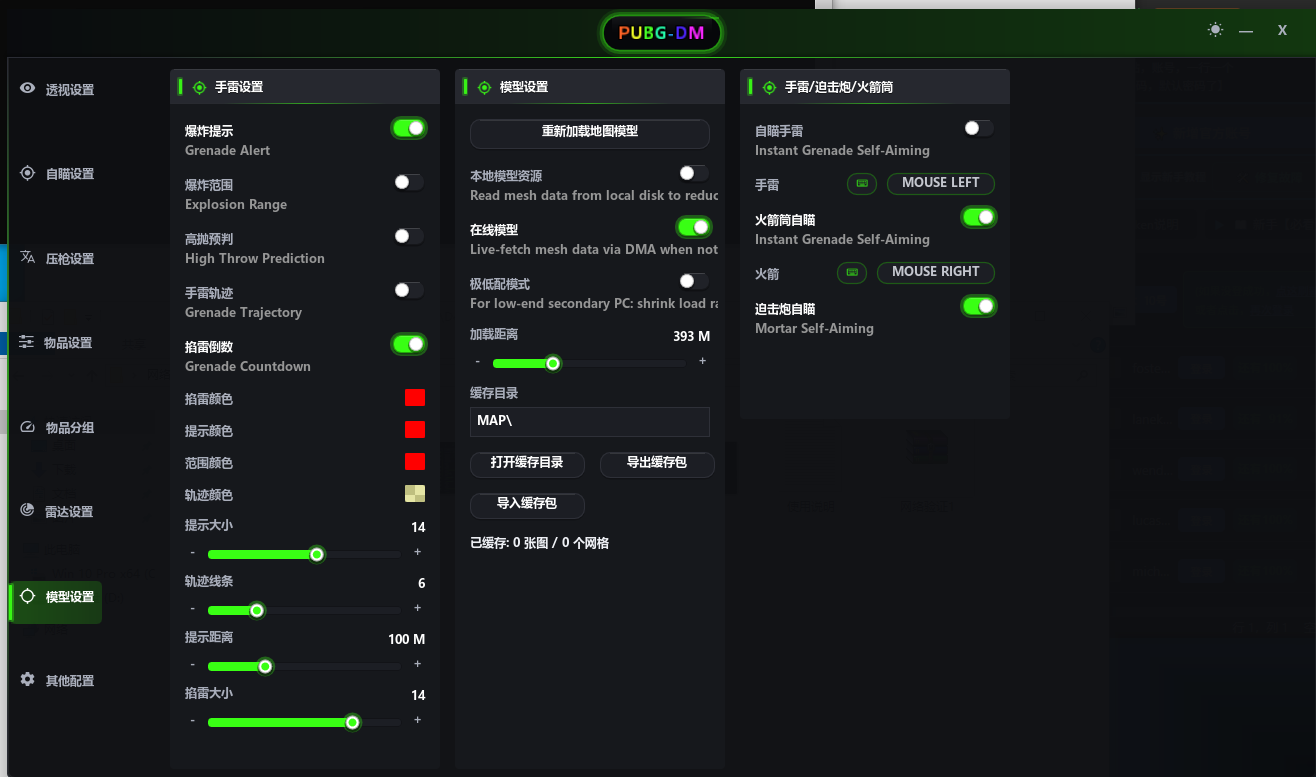Disable 火箭筒自瞄 toggle
1316x777 pixels.
pyautogui.click(x=979, y=217)
